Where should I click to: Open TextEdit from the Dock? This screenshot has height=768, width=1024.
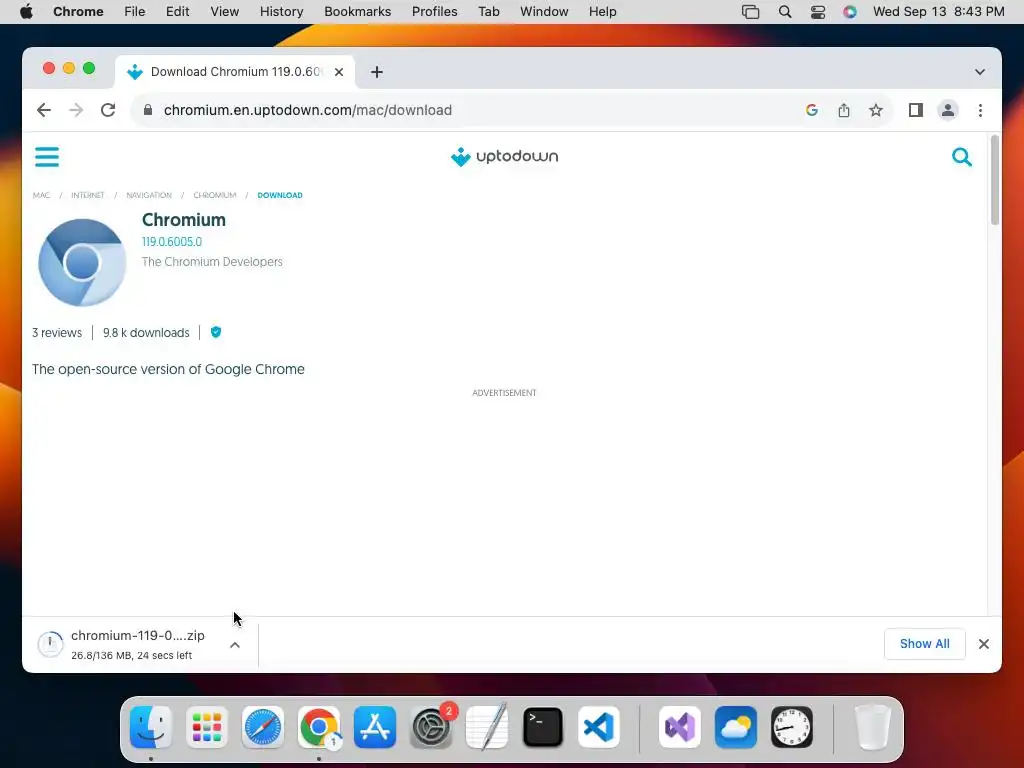coord(487,728)
